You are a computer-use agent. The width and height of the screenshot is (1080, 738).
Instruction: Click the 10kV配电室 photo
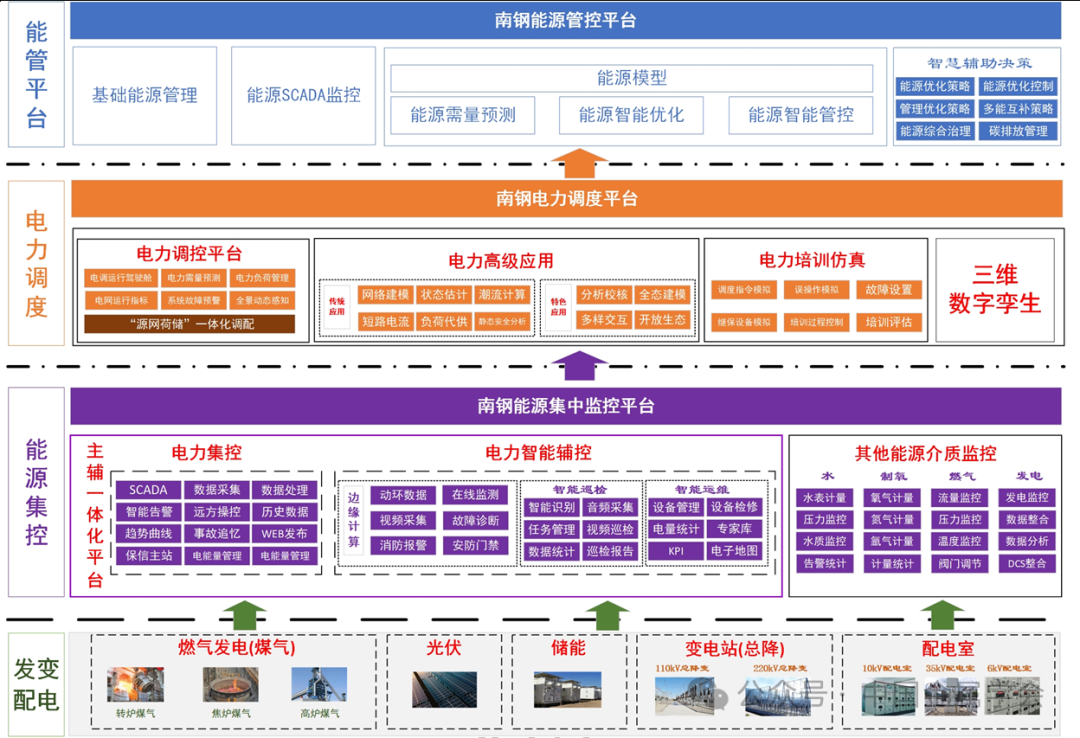[889, 695]
